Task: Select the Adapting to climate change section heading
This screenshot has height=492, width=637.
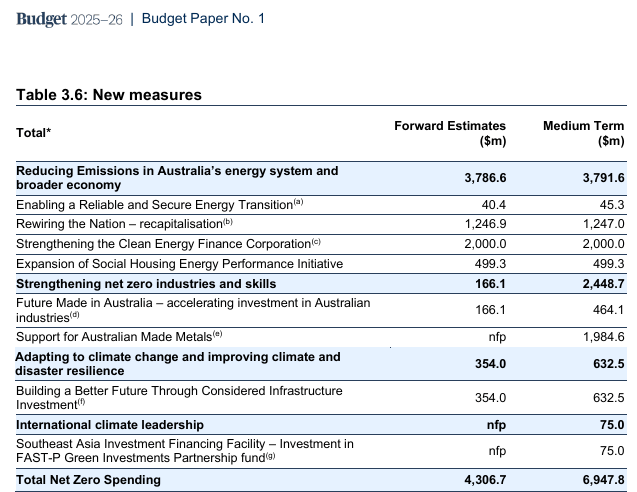Action: (178, 363)
